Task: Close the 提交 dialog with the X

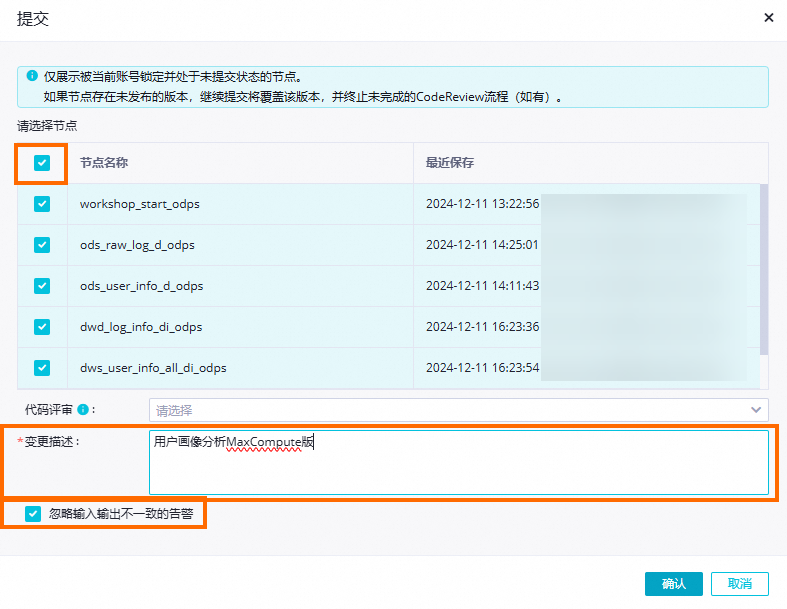Action: point(768,18)
